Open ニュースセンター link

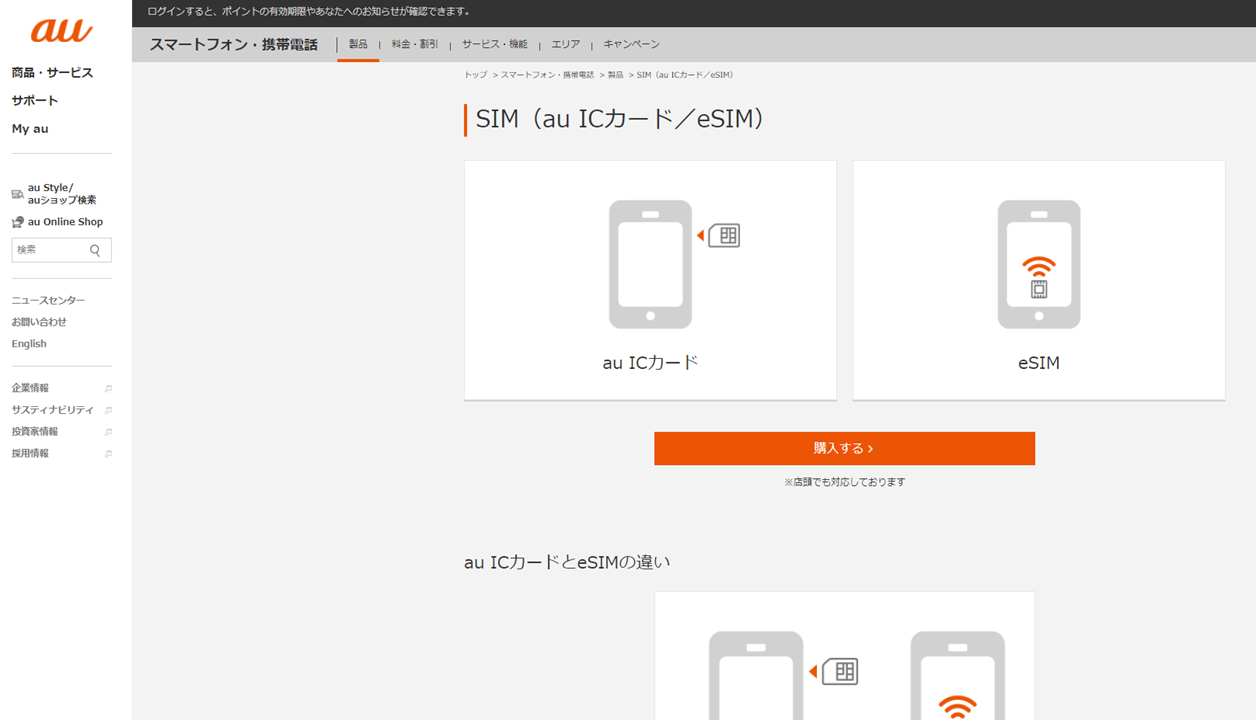click(x=48, y=301)
